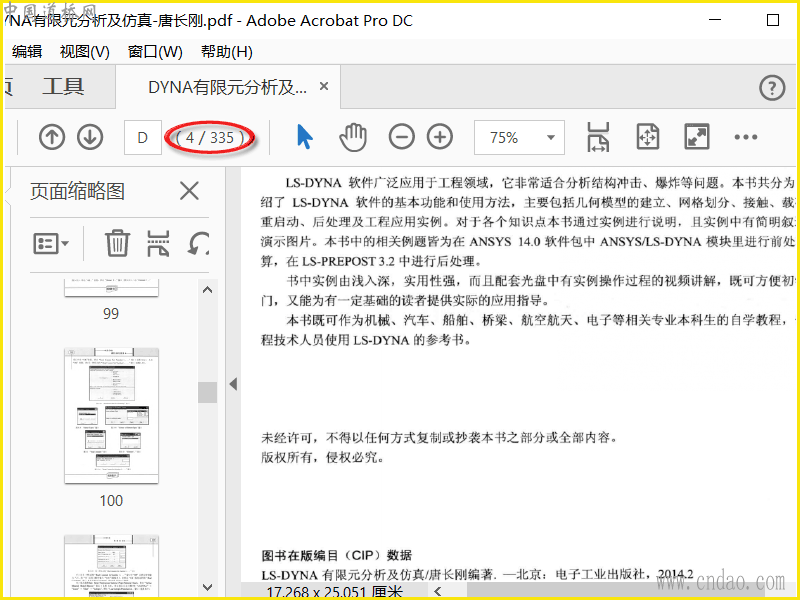Click fit width scrolling mode icon
Screen dimensions: 800x600
tap(598, 137)
